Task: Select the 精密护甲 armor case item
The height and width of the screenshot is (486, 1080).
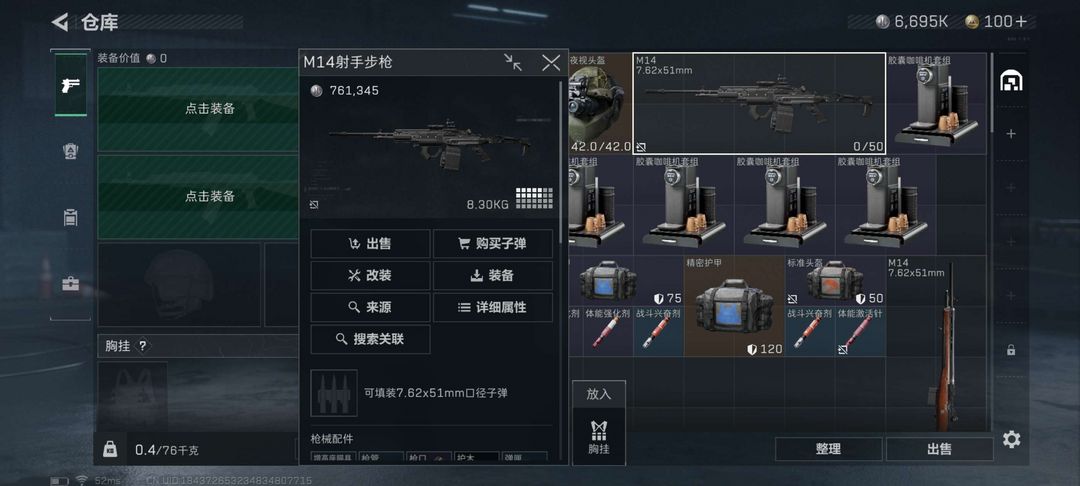Action: (734, 306)
